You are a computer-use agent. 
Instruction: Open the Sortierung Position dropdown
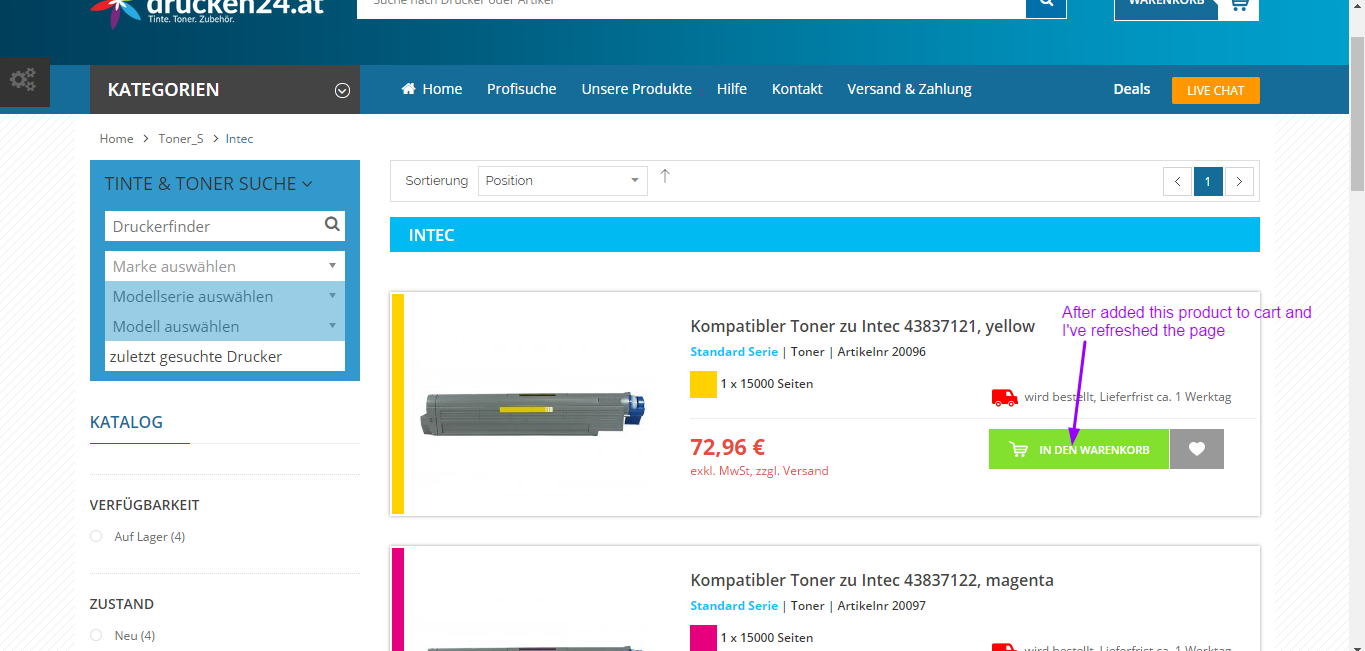click(563, 181)
